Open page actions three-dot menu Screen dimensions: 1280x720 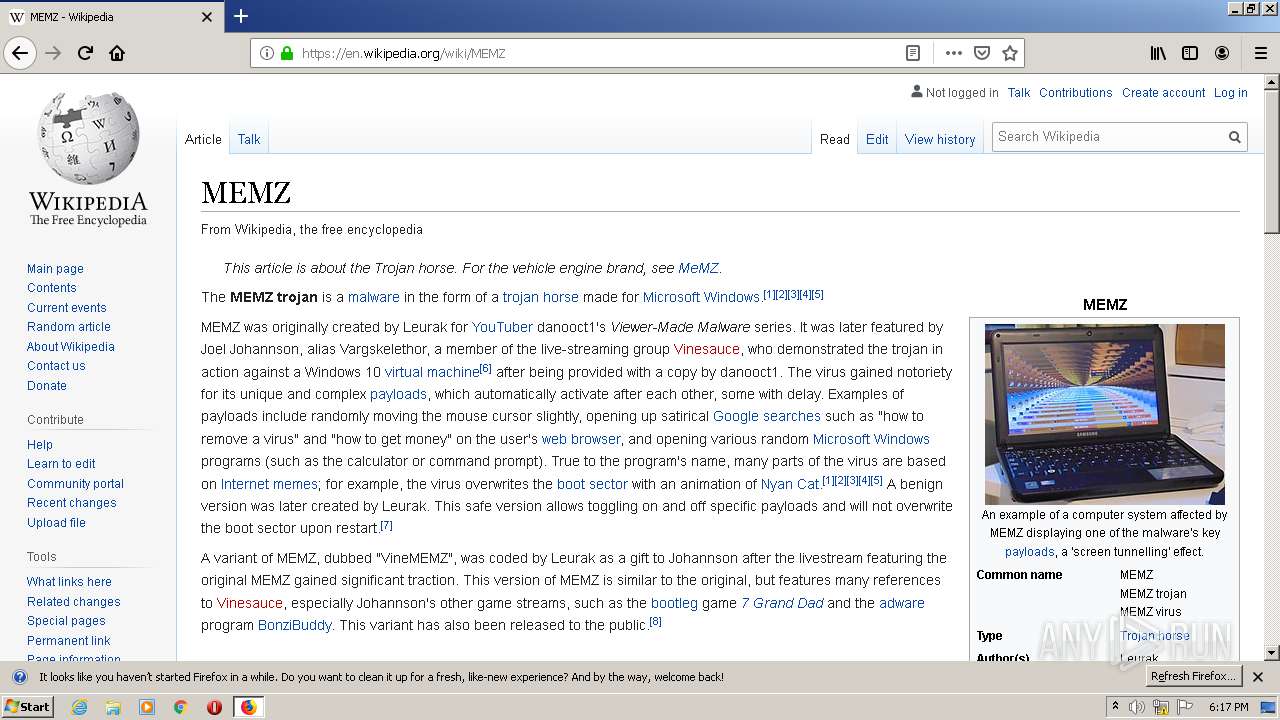click(x=953, y=53)
